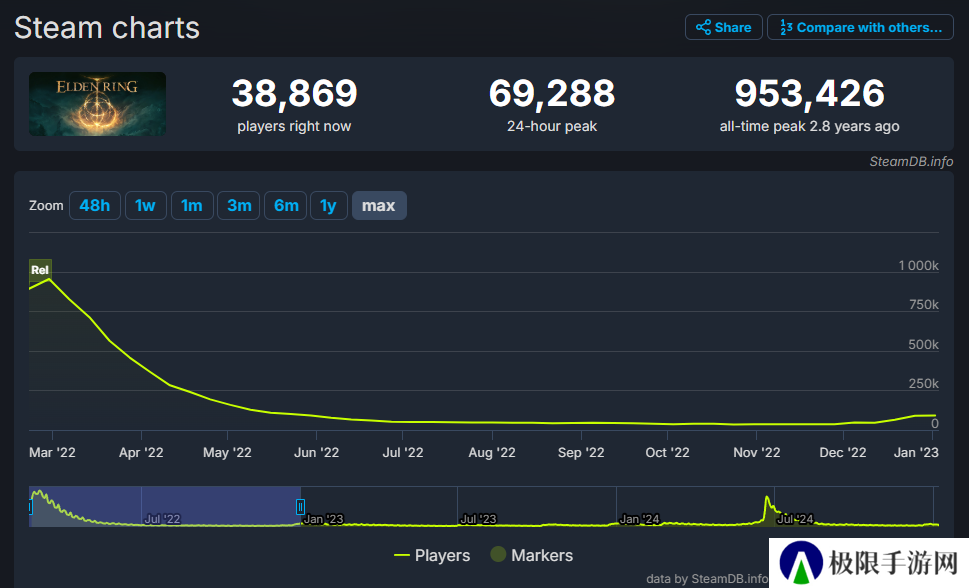Image resolution: width=969 pixels, height=588 pixels.
Task: Click the 953,426 all-time peak value
Action: click(x=810, y=93)
